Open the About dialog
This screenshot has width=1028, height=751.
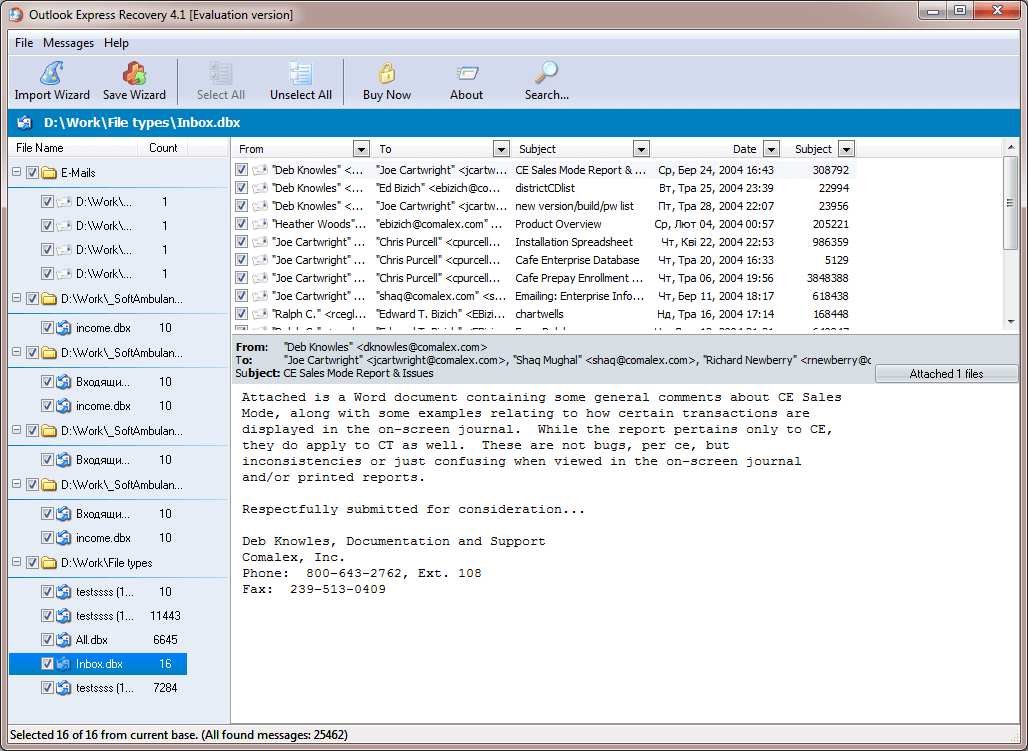[466, 81]
